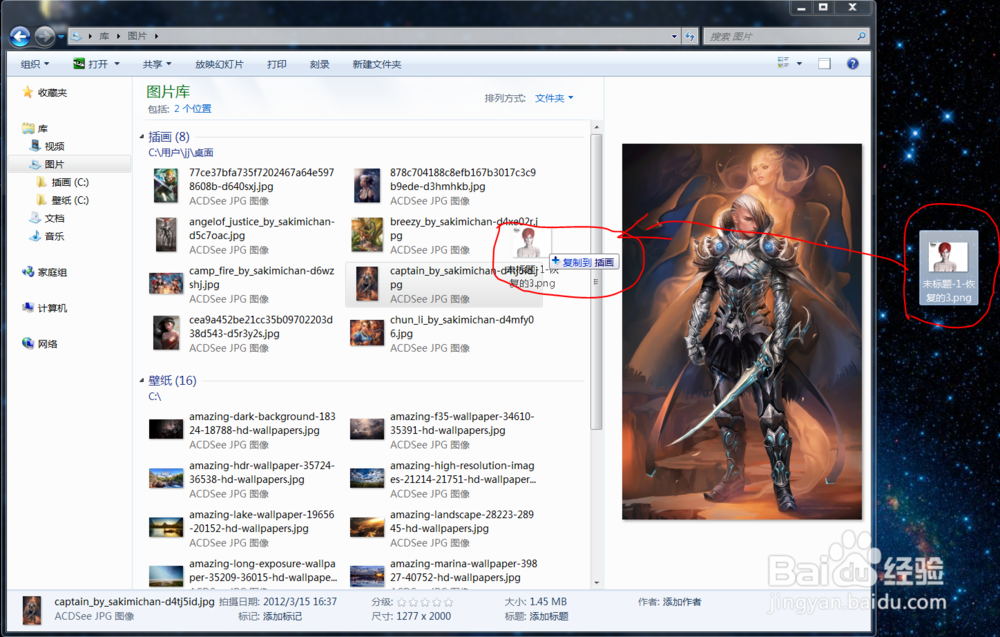Click the 2 个位置 link

[x=193, y=109]
